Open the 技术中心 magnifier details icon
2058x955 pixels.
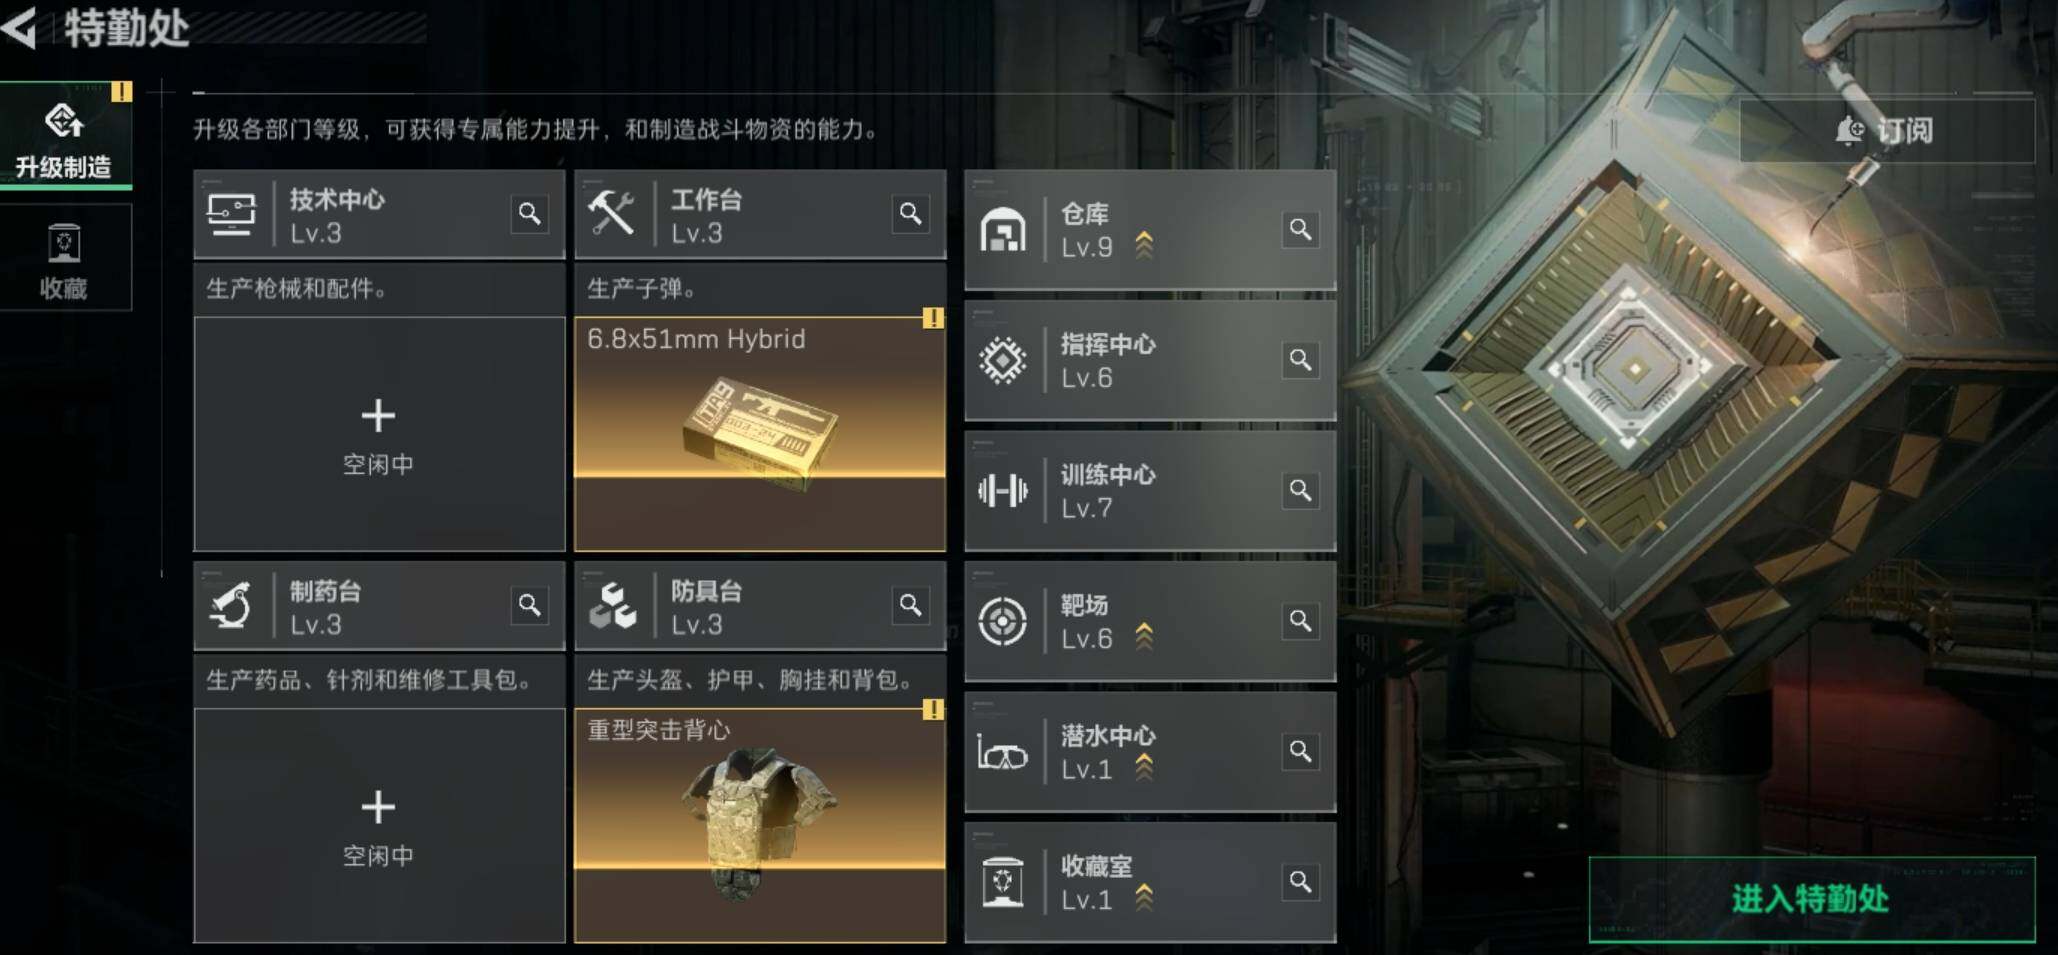click(x=530, y=214)
